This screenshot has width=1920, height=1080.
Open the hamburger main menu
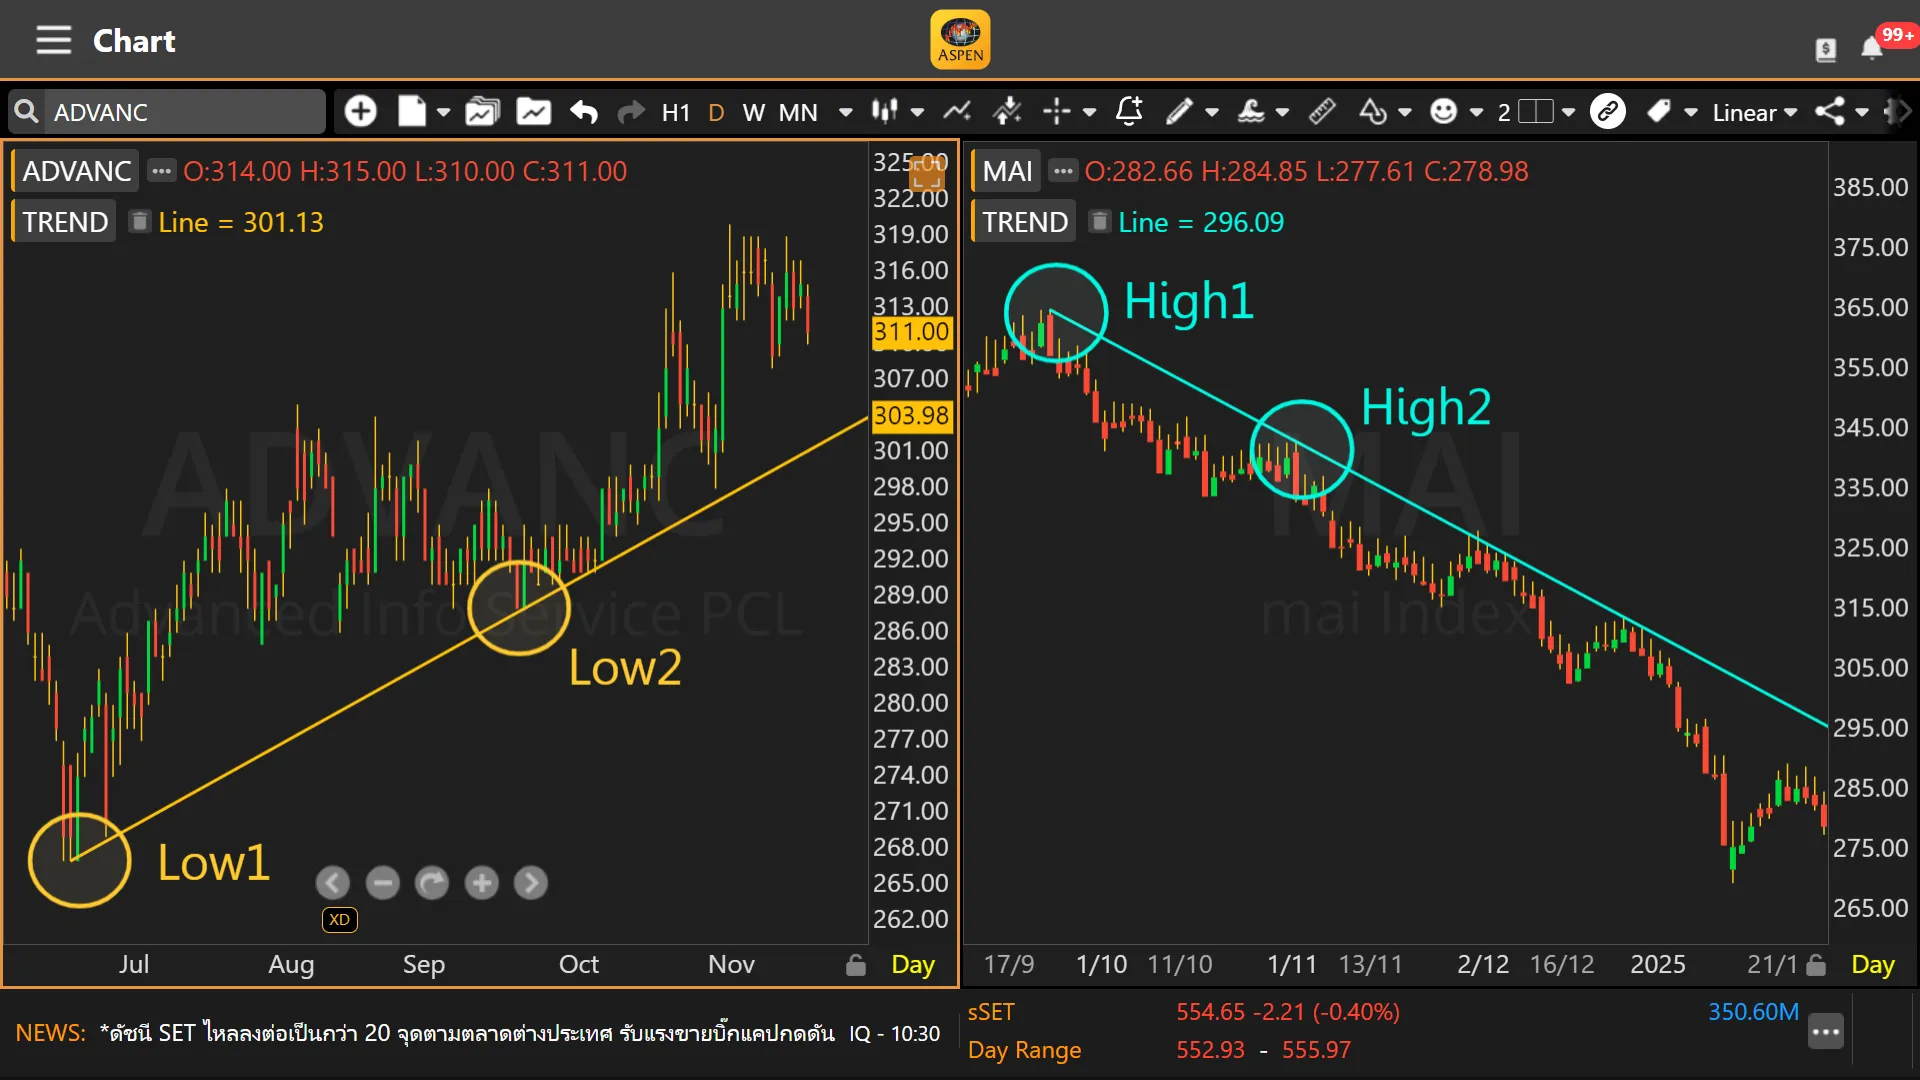(53, 40)
